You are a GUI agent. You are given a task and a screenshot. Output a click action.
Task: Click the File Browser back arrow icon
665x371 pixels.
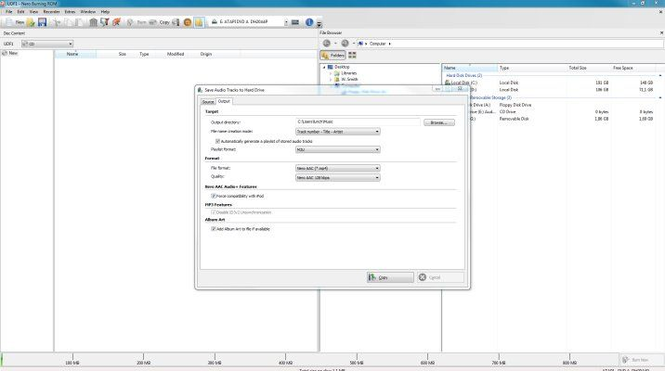pos(327,43)
